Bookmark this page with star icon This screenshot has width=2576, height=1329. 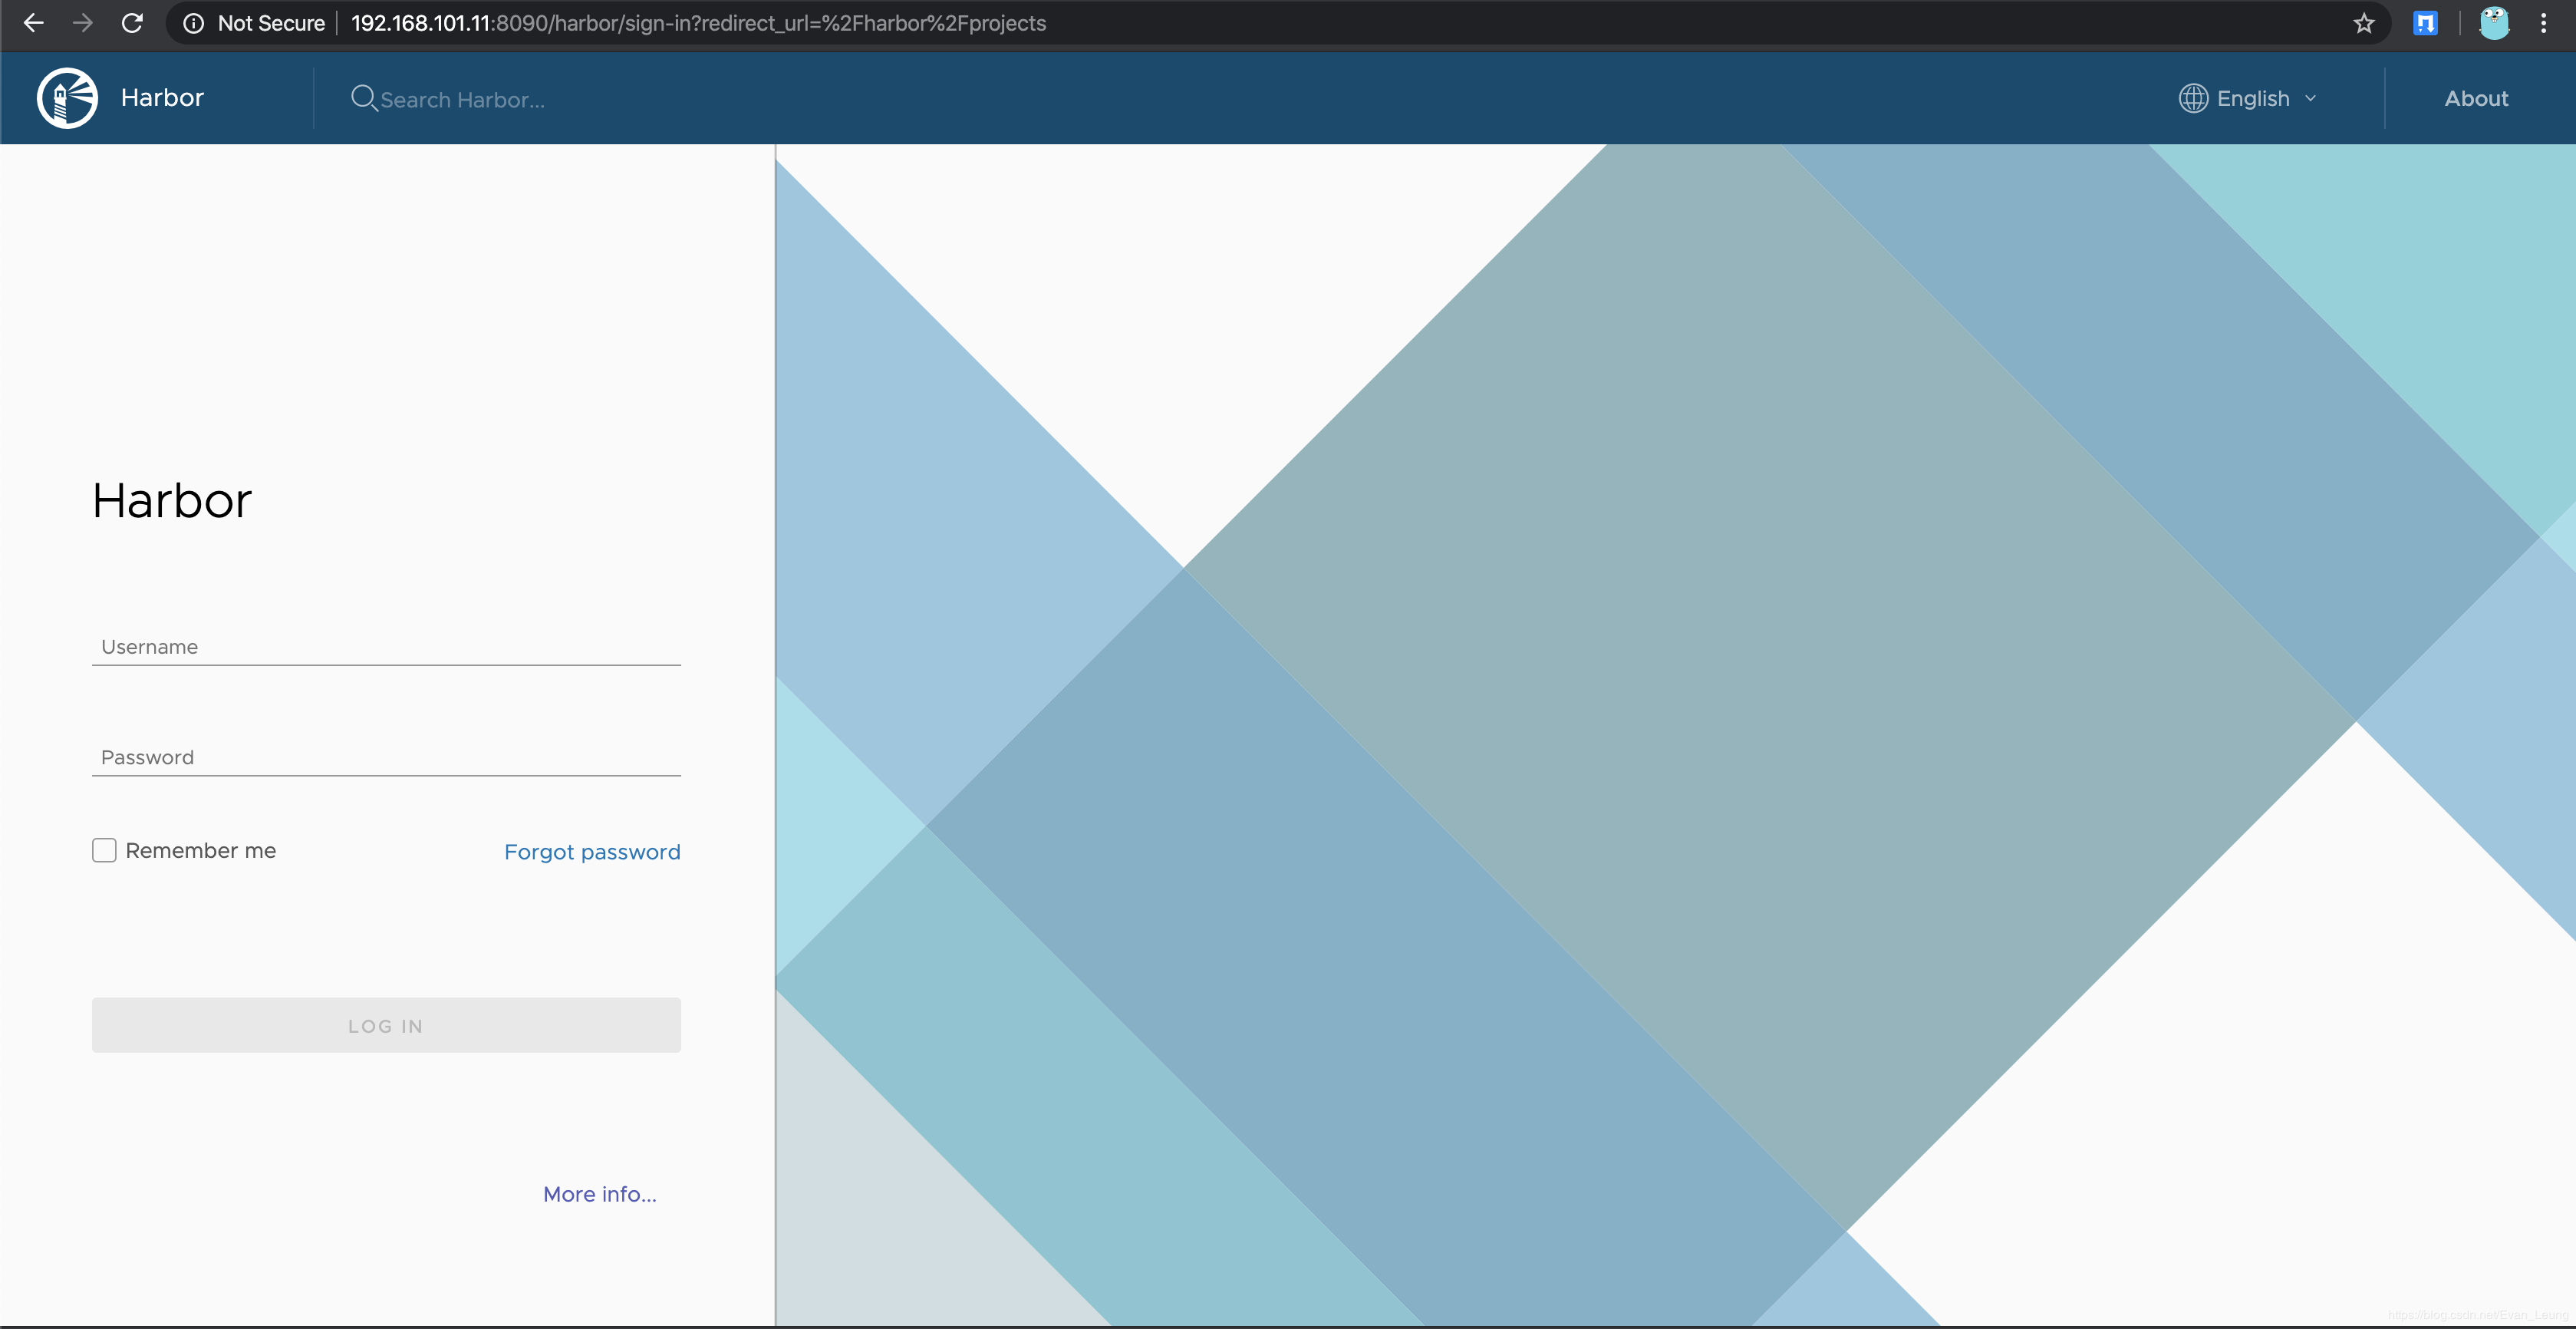pyautogui.click(x=2363, y=23)
